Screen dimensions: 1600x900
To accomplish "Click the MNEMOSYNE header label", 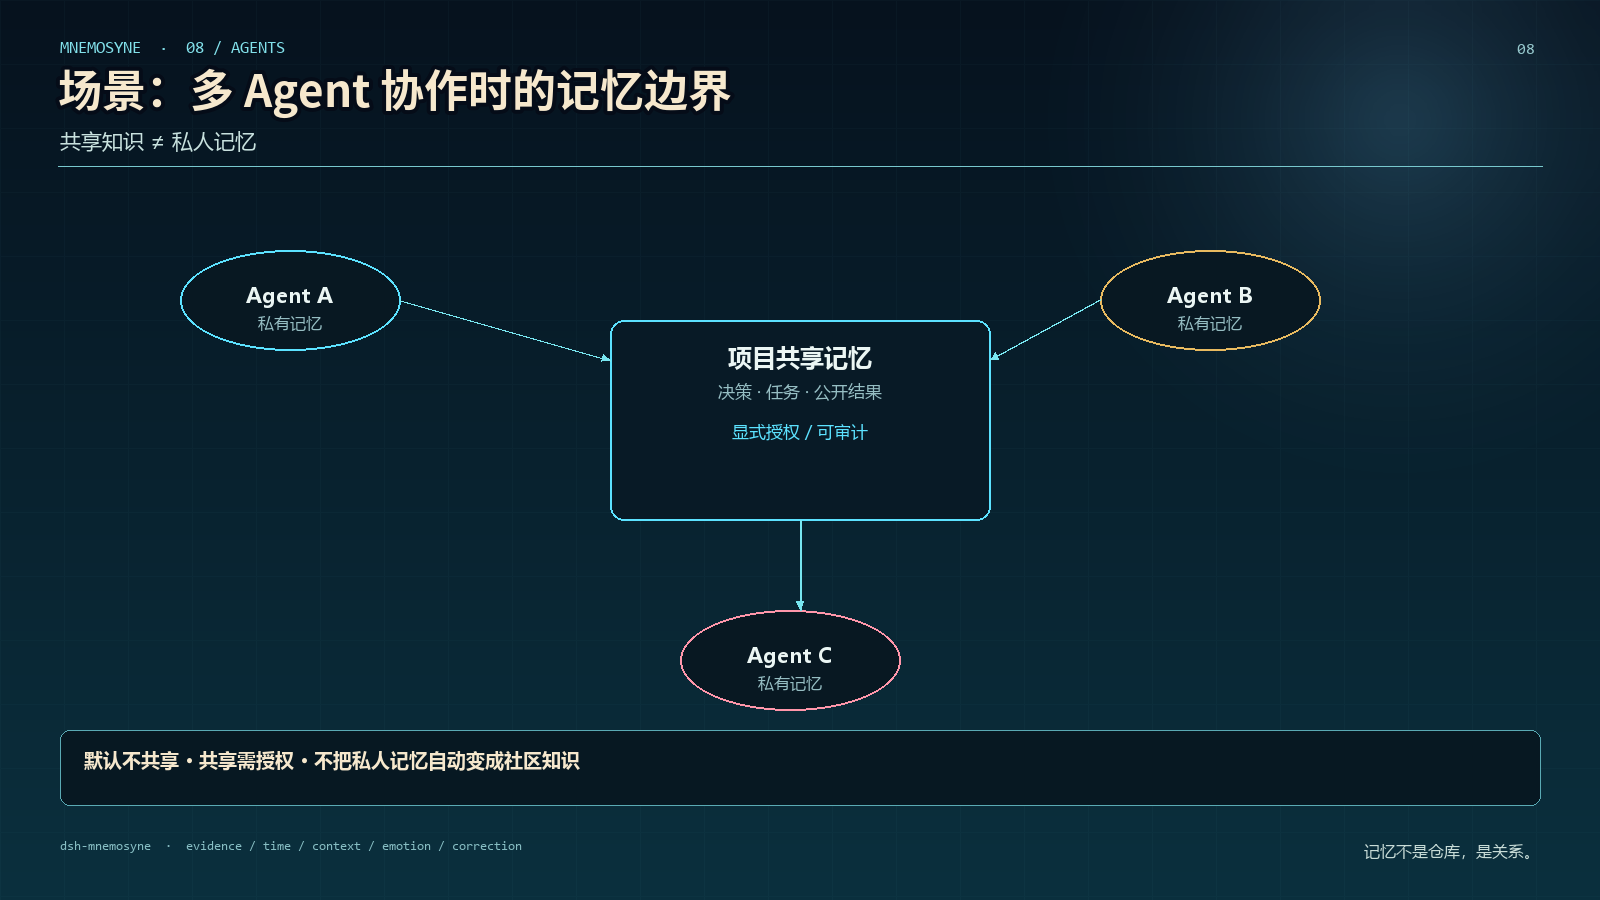I will click(x=100, y=48).
